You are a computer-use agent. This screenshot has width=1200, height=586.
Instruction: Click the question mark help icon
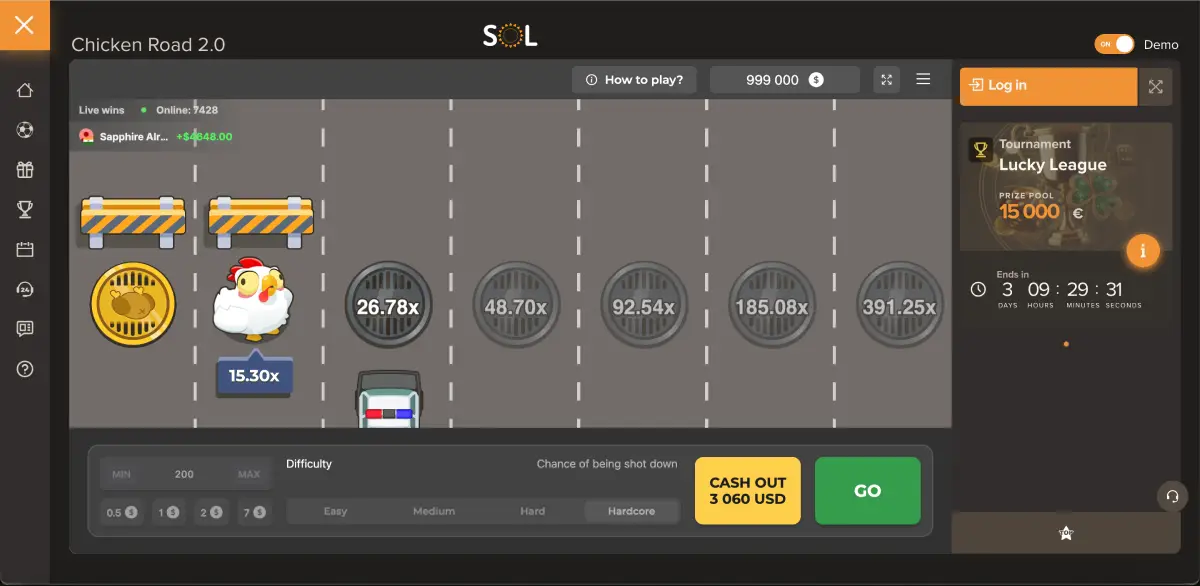click(25, 369)
